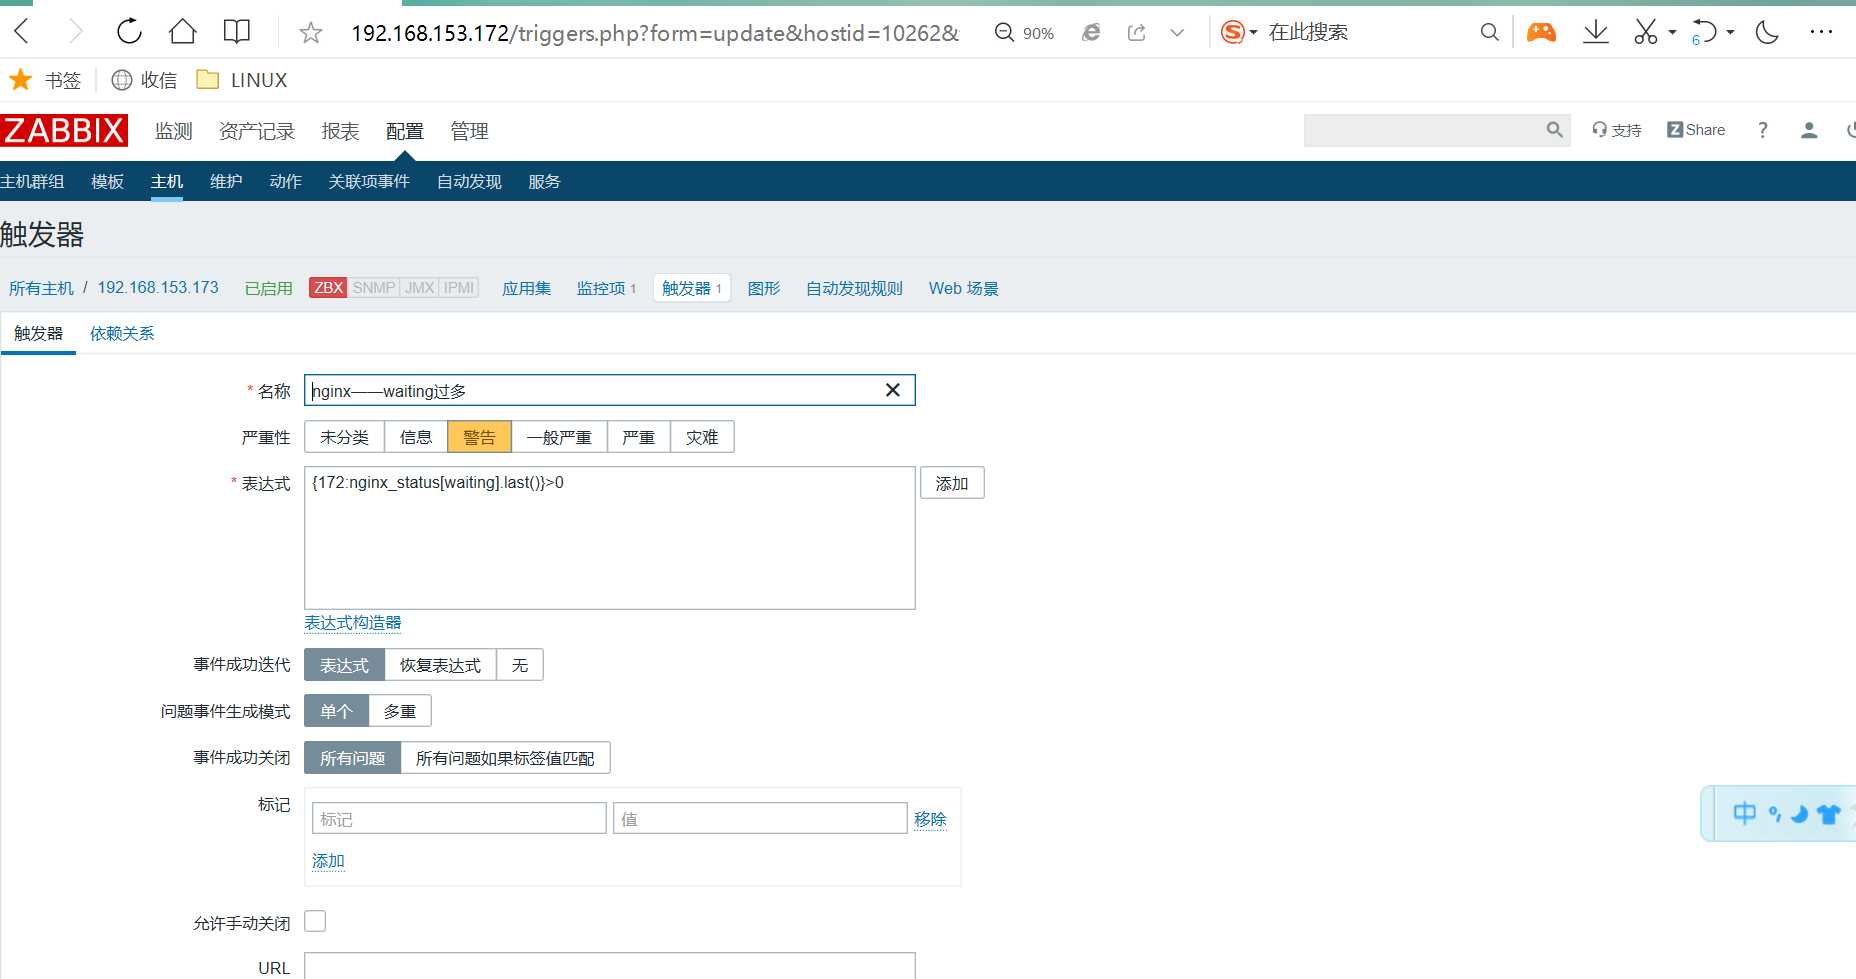Open the 支持 support link
Screen dimensions: 1856x979
[1617, 130]
